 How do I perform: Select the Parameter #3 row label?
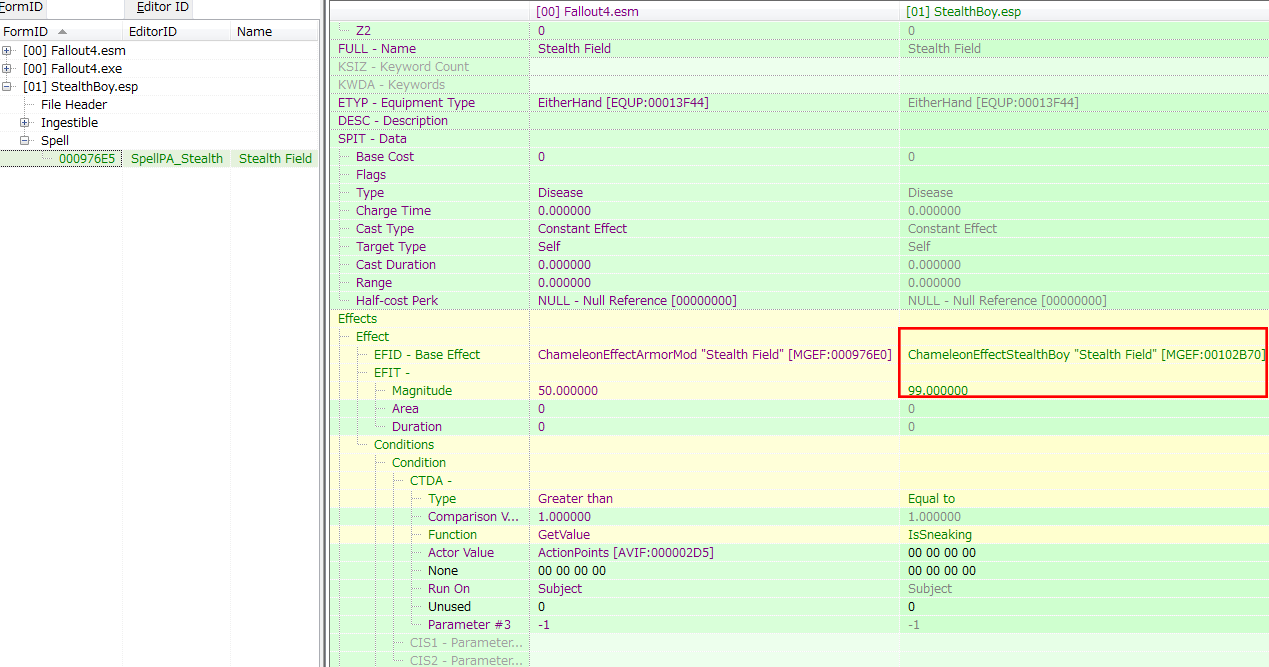(x=469, y=624)
